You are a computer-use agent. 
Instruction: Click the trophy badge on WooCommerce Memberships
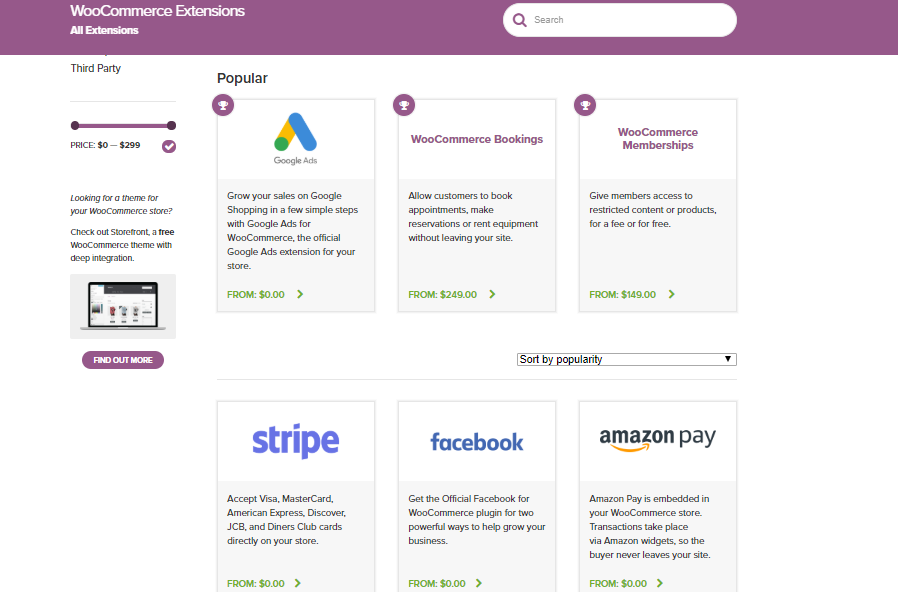(x=585, y=105)
